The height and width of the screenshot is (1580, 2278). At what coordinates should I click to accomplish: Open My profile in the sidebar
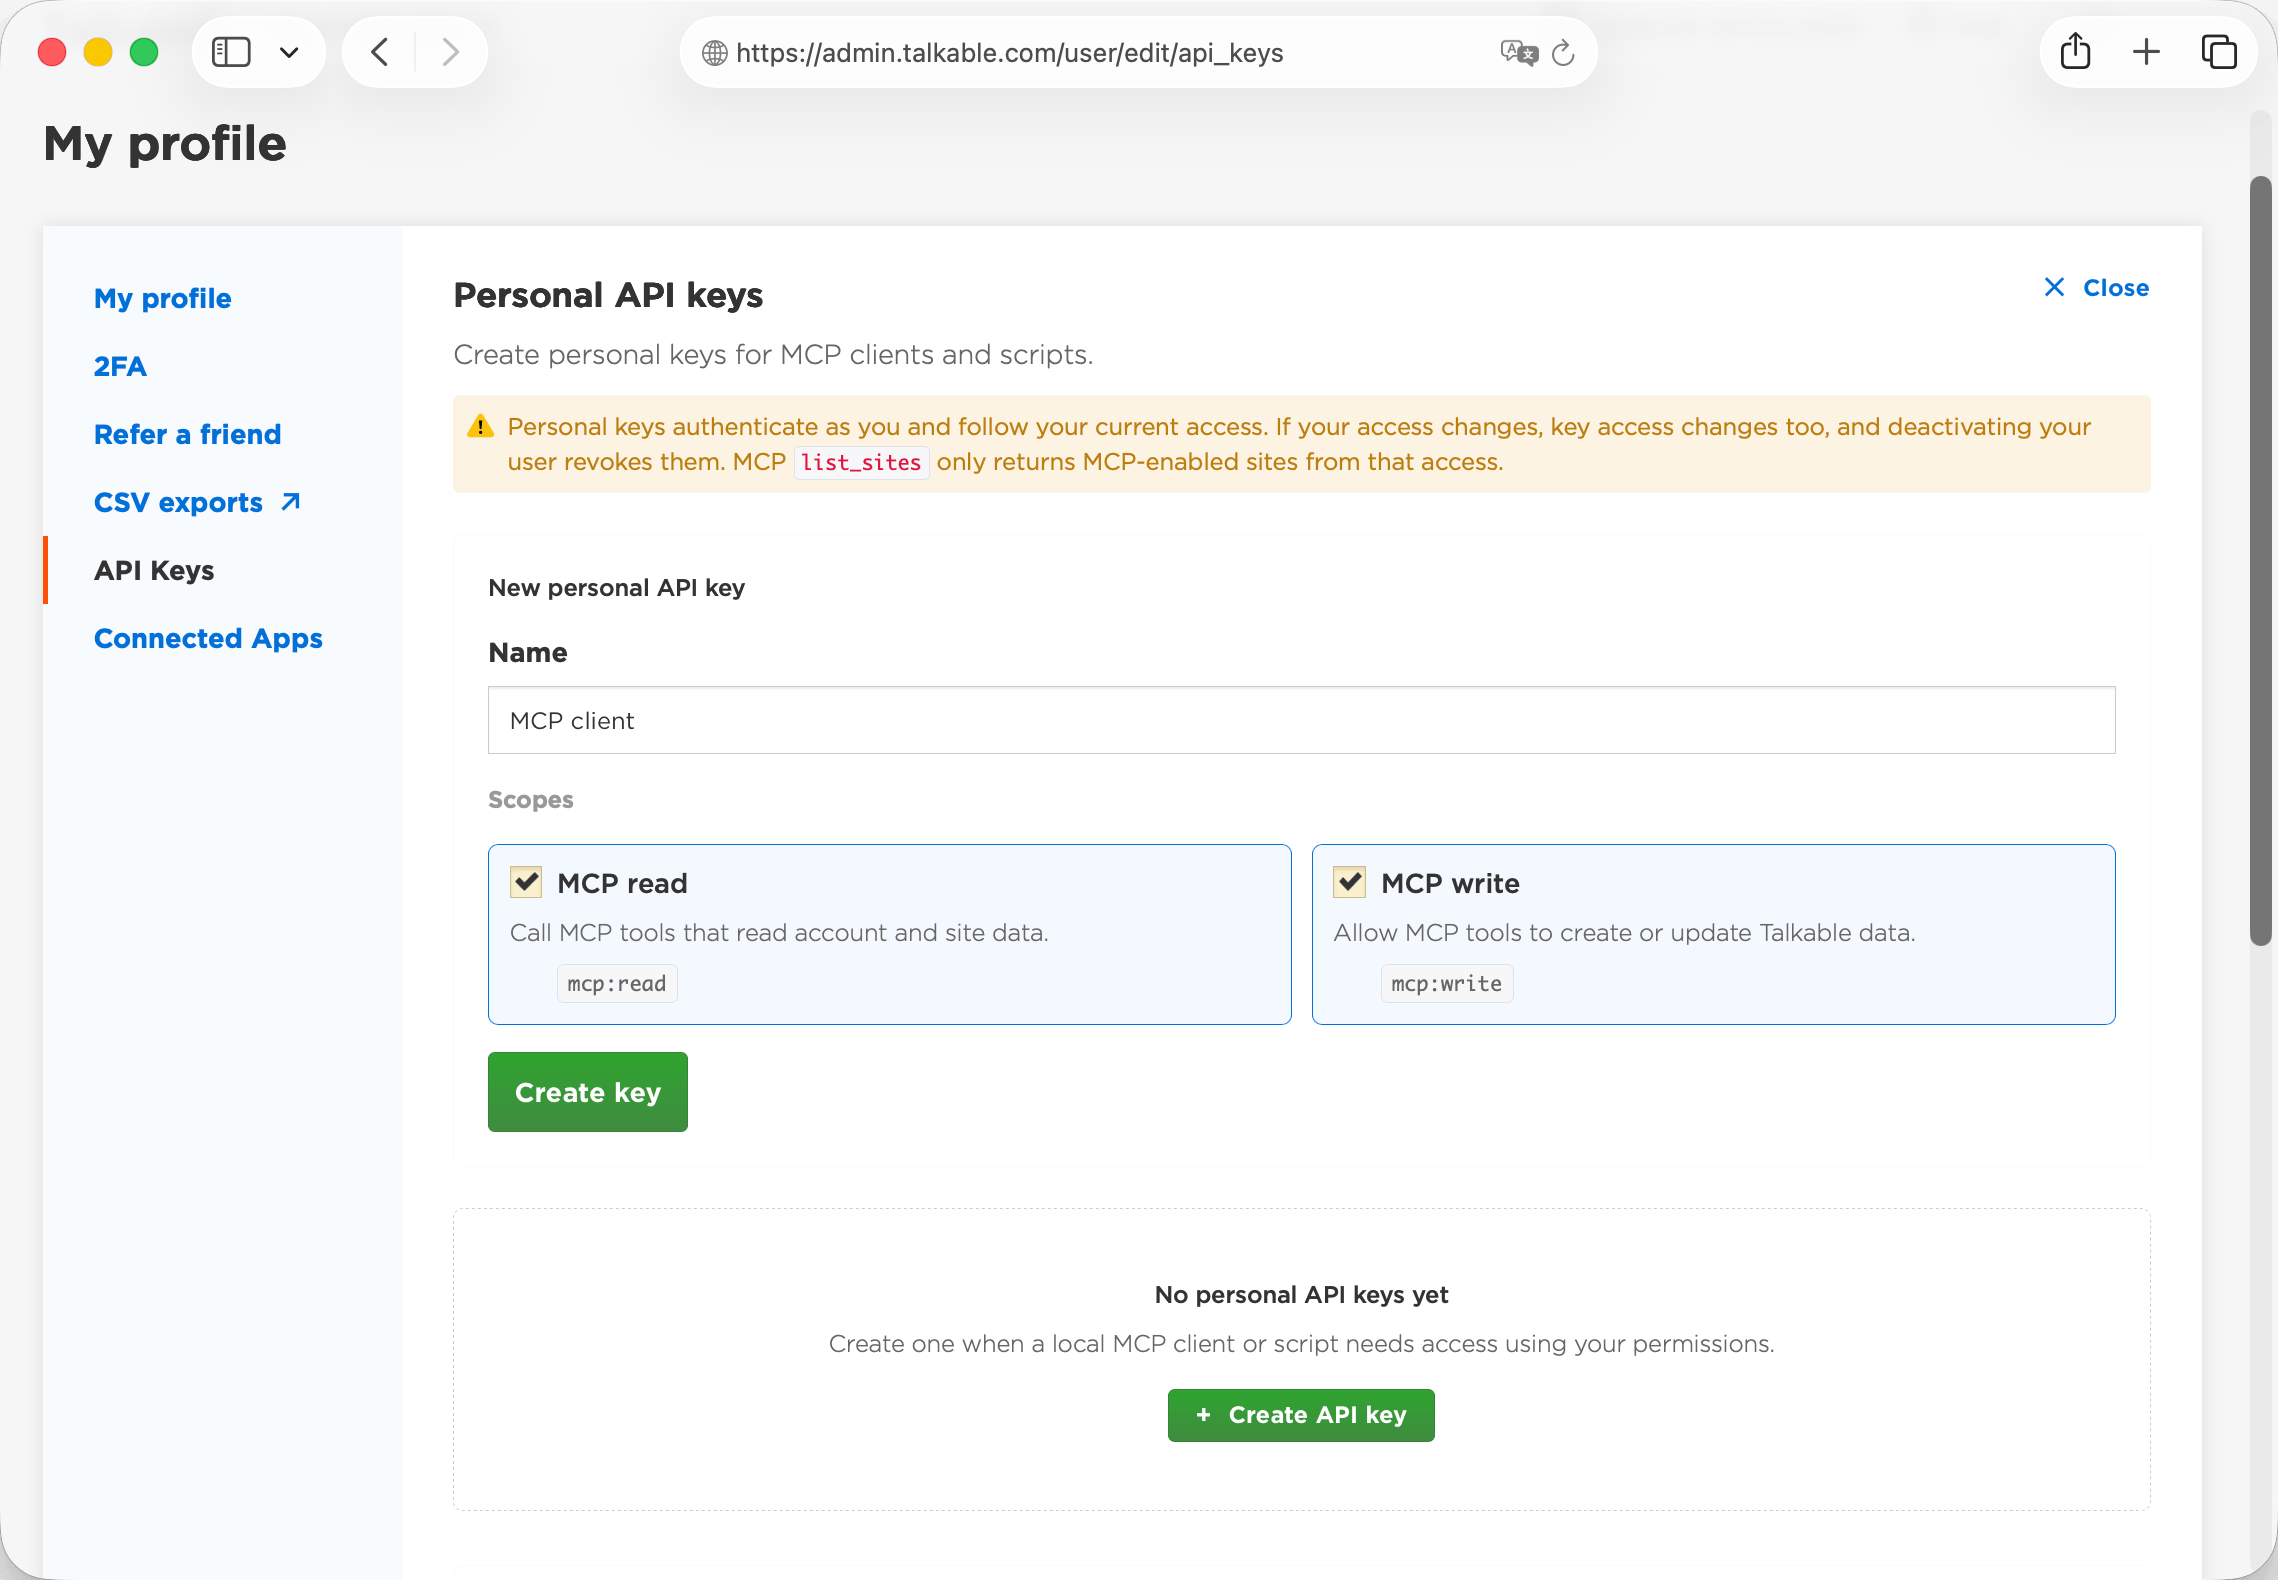(x=163, y=298)
